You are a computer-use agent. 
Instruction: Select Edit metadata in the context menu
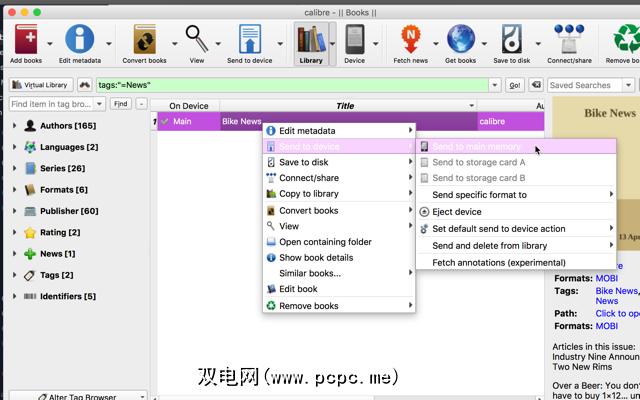339,131
